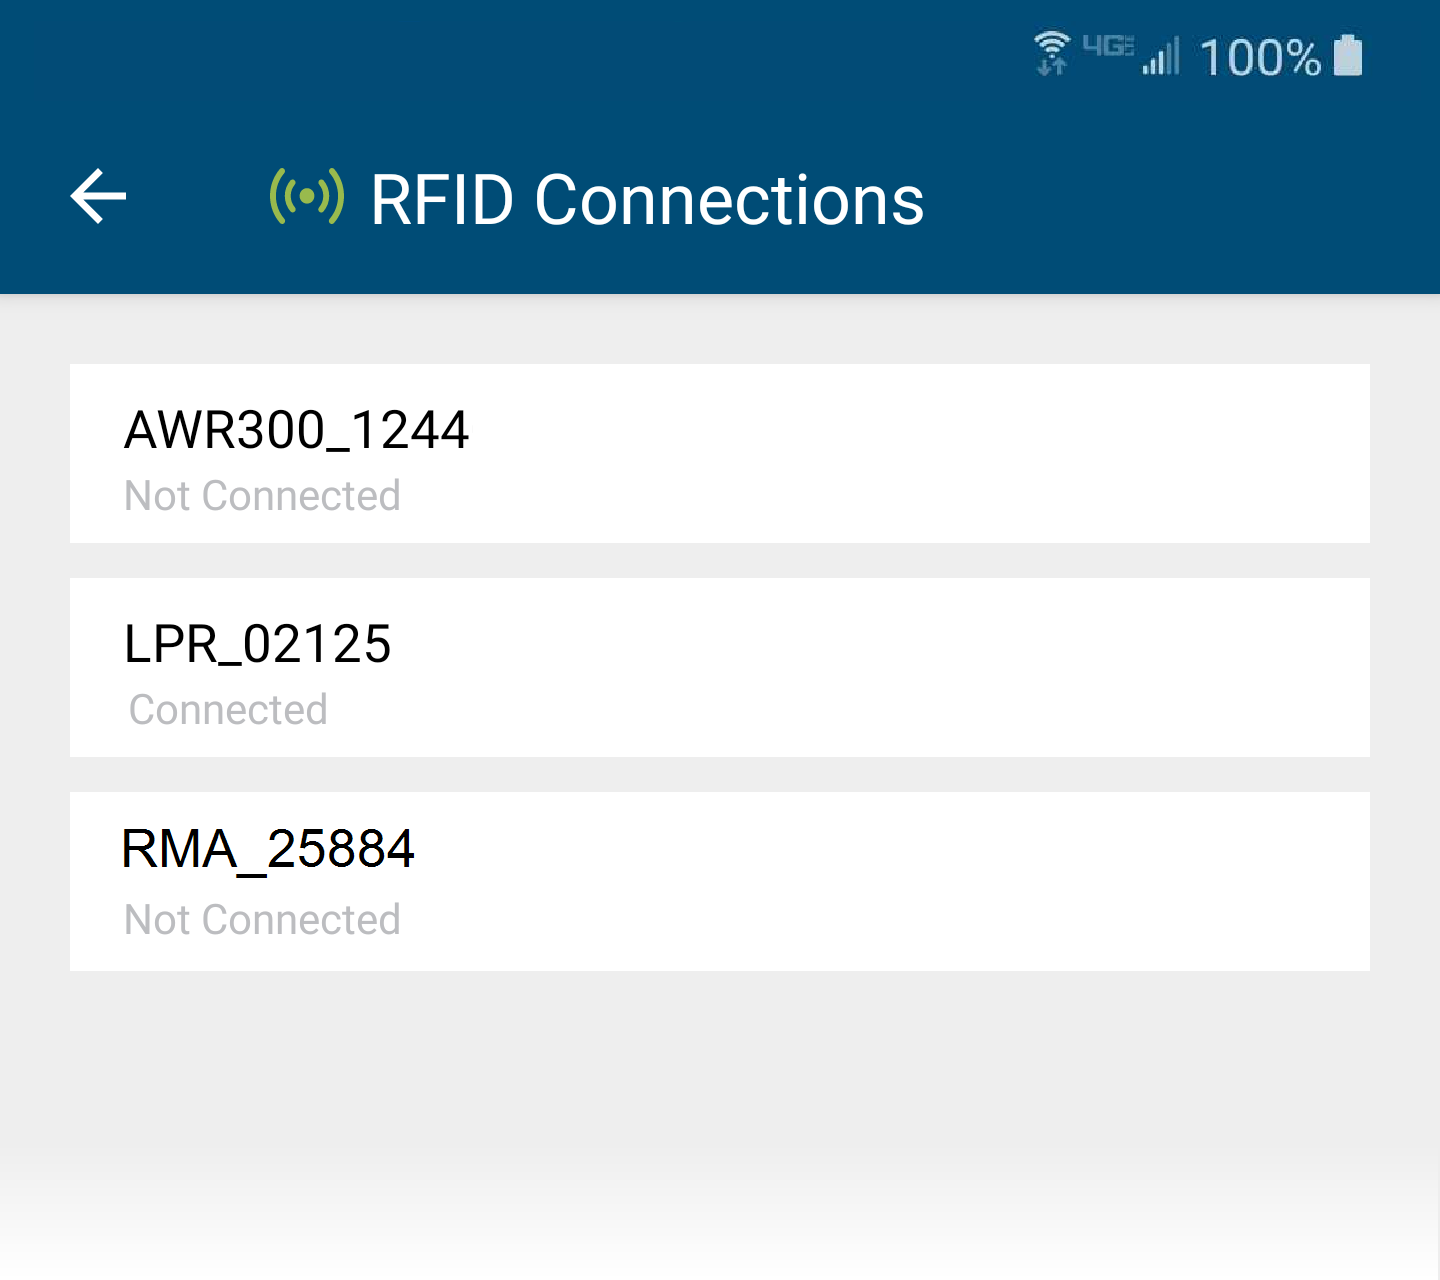Tap Not Connected status under RMA_25884
Screen dimensions: 1440x1280
[262, 920]
